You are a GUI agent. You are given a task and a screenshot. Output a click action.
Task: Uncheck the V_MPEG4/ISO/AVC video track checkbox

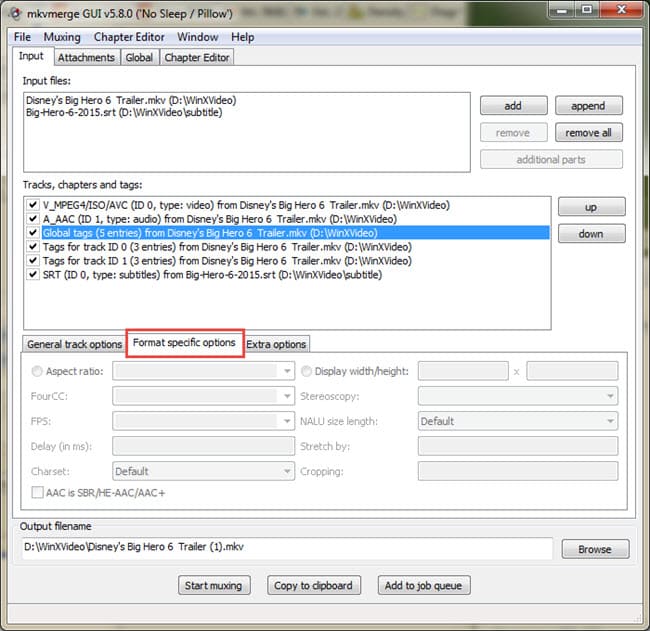(34, 205)
